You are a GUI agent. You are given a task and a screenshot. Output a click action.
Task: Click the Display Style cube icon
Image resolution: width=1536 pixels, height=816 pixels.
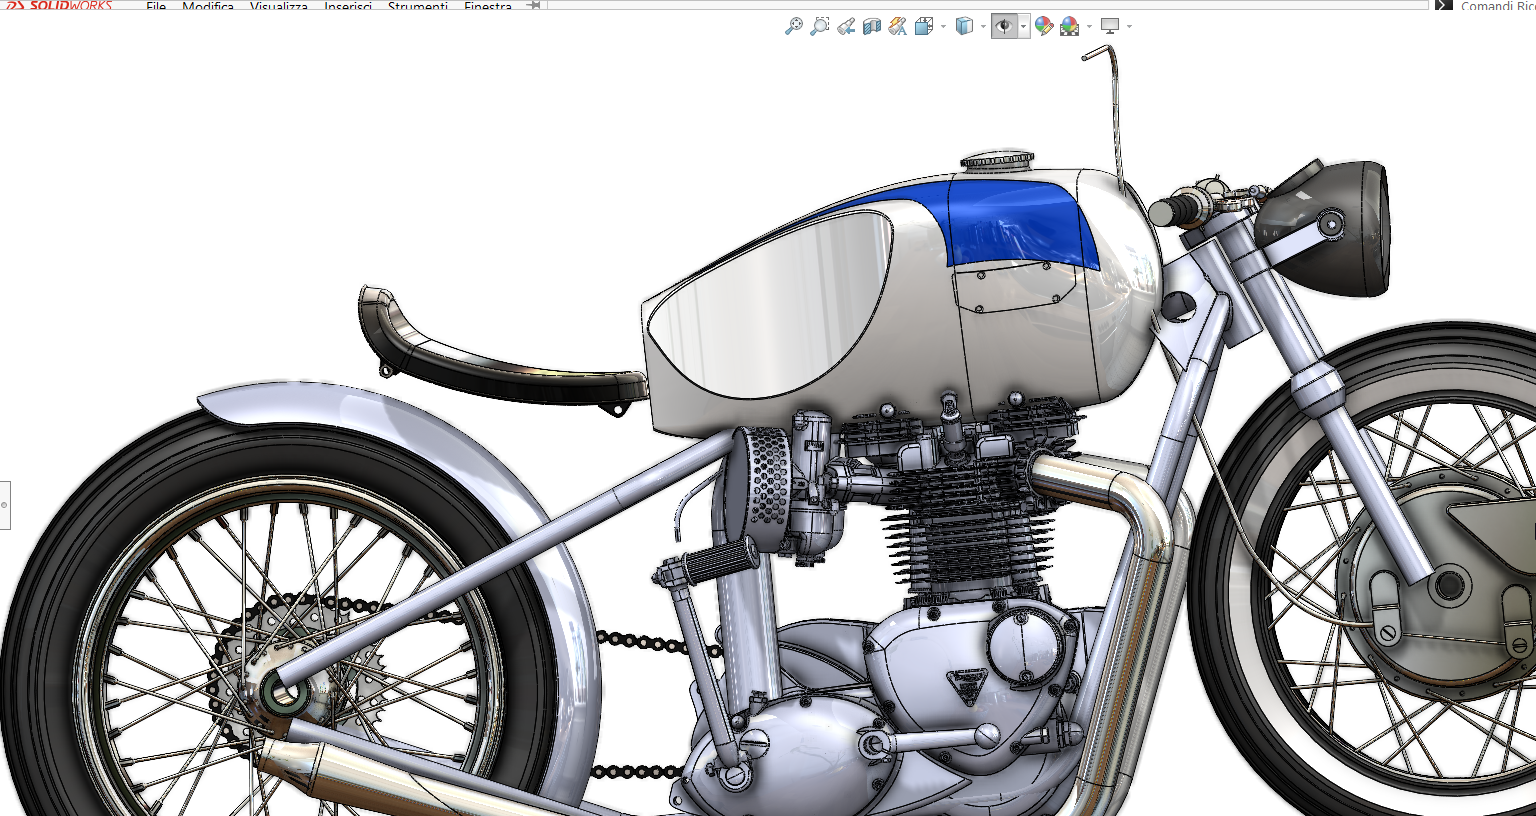click(x=964, y=26)
